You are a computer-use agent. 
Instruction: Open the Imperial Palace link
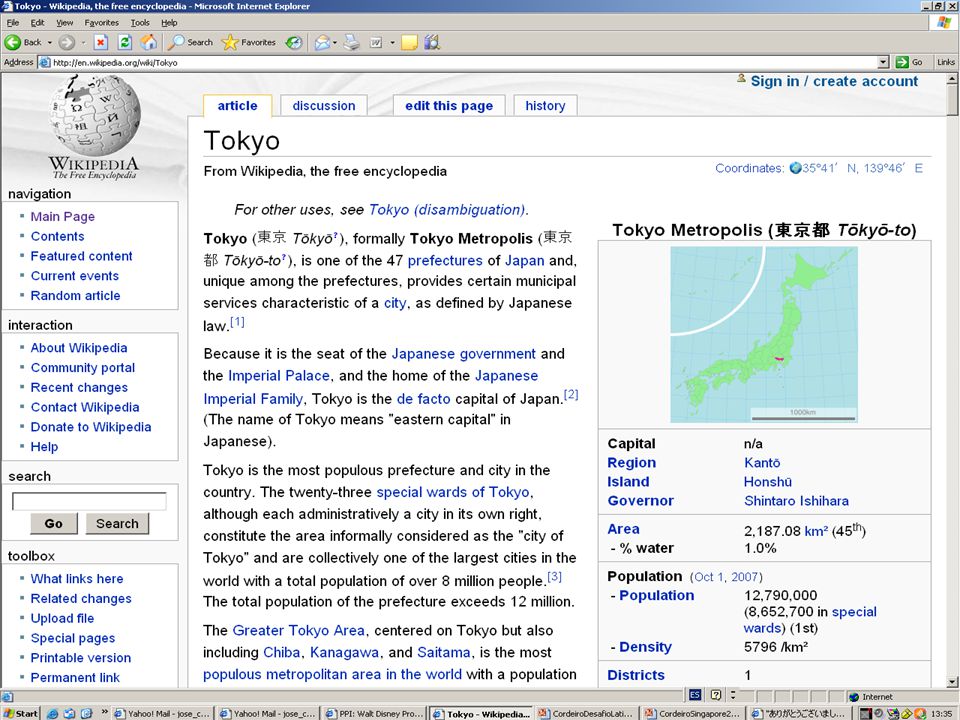coord(279,375)
